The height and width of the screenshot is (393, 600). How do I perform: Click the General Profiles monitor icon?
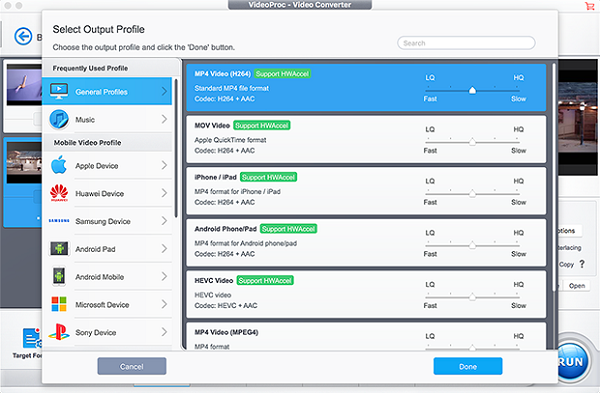59,91
